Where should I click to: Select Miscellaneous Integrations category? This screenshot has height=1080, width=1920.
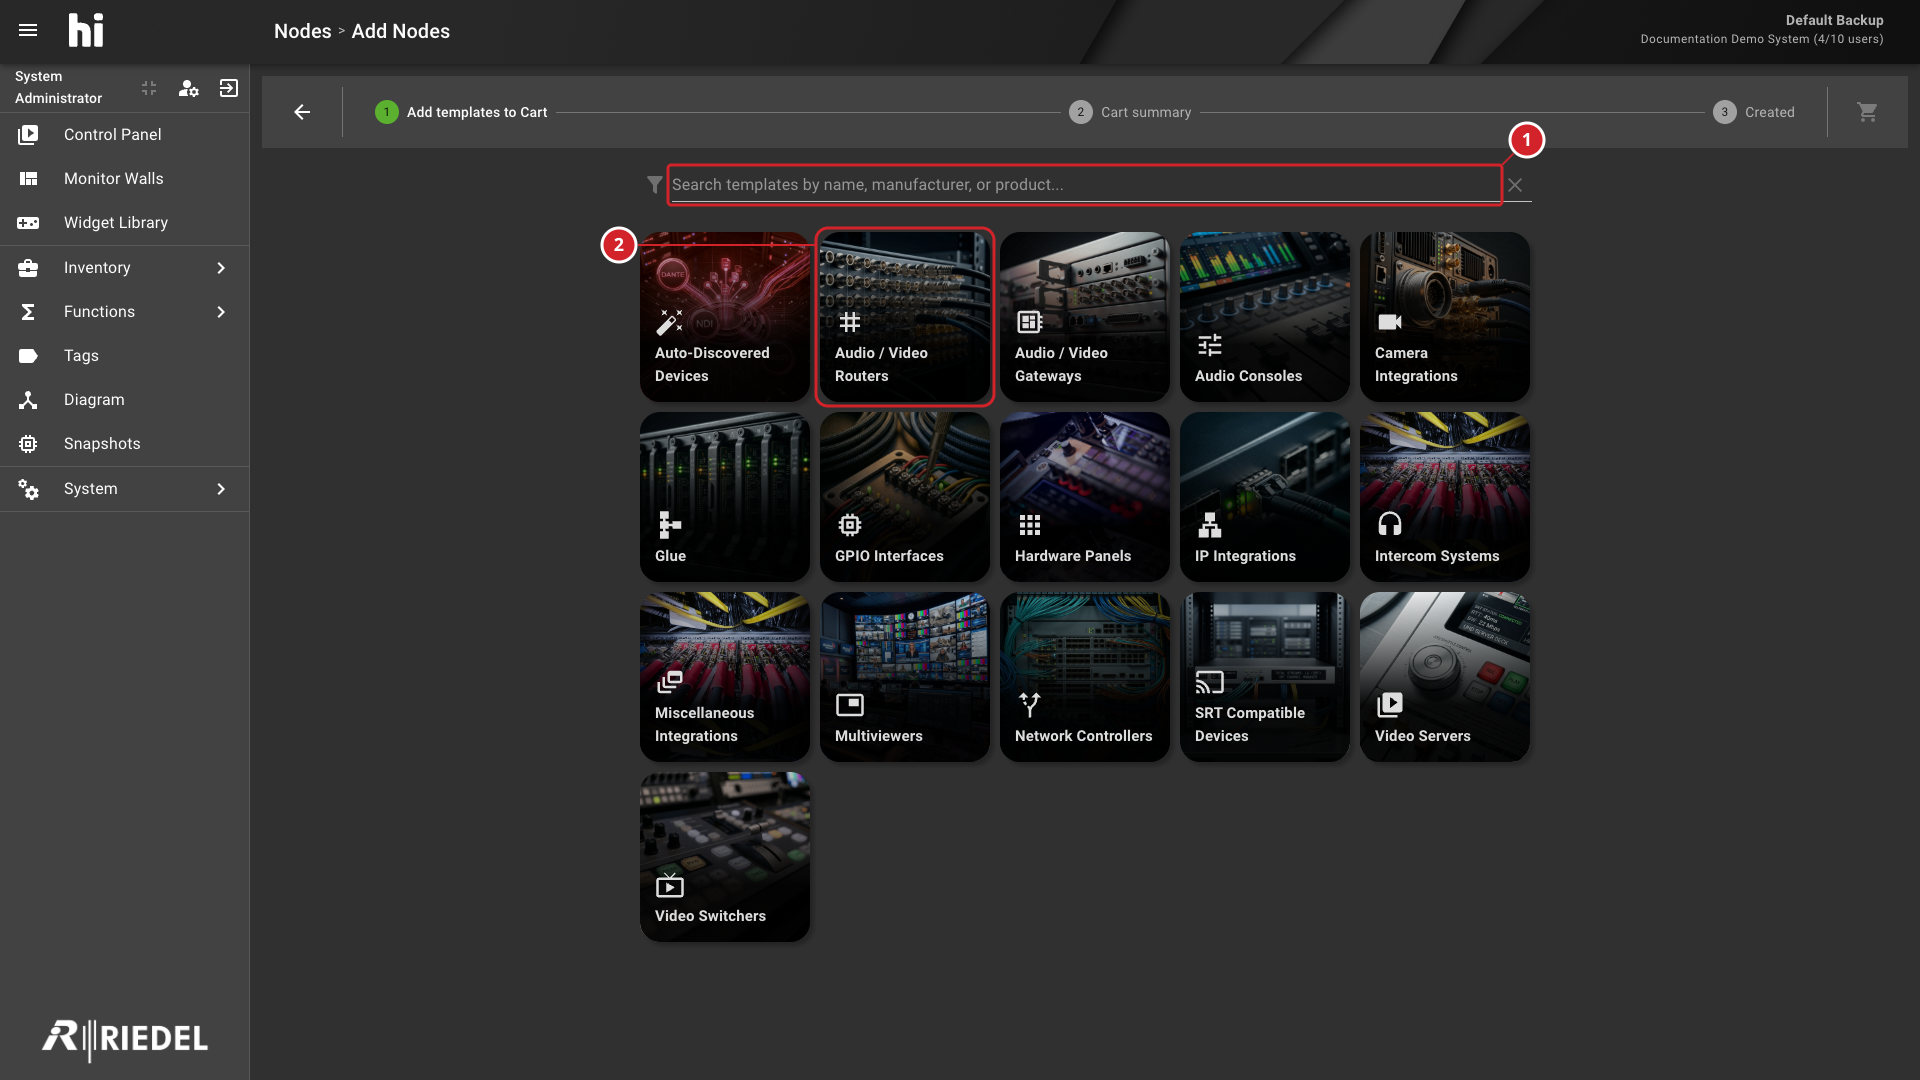click(725, 677)
